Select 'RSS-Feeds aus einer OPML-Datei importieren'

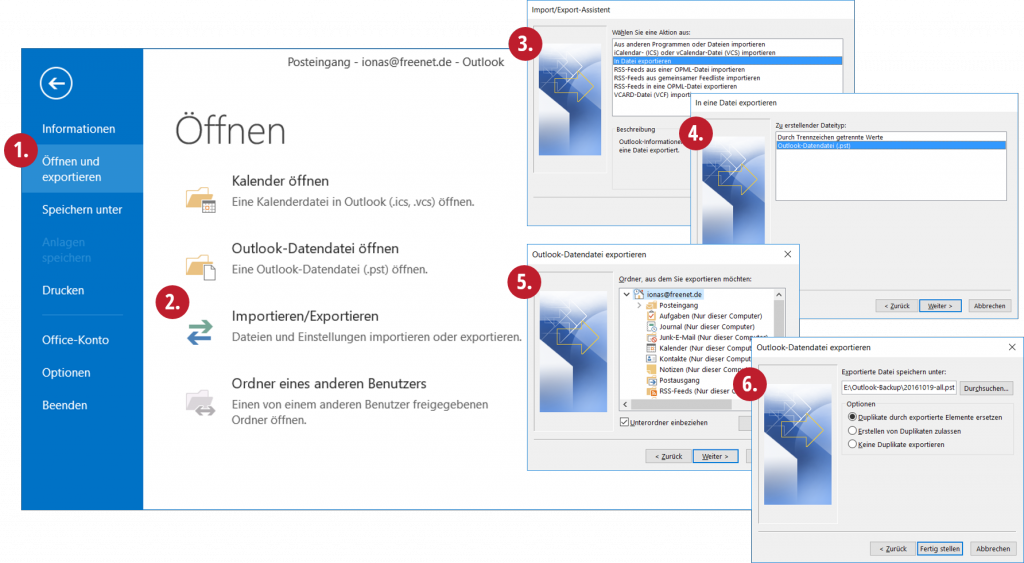679,69
